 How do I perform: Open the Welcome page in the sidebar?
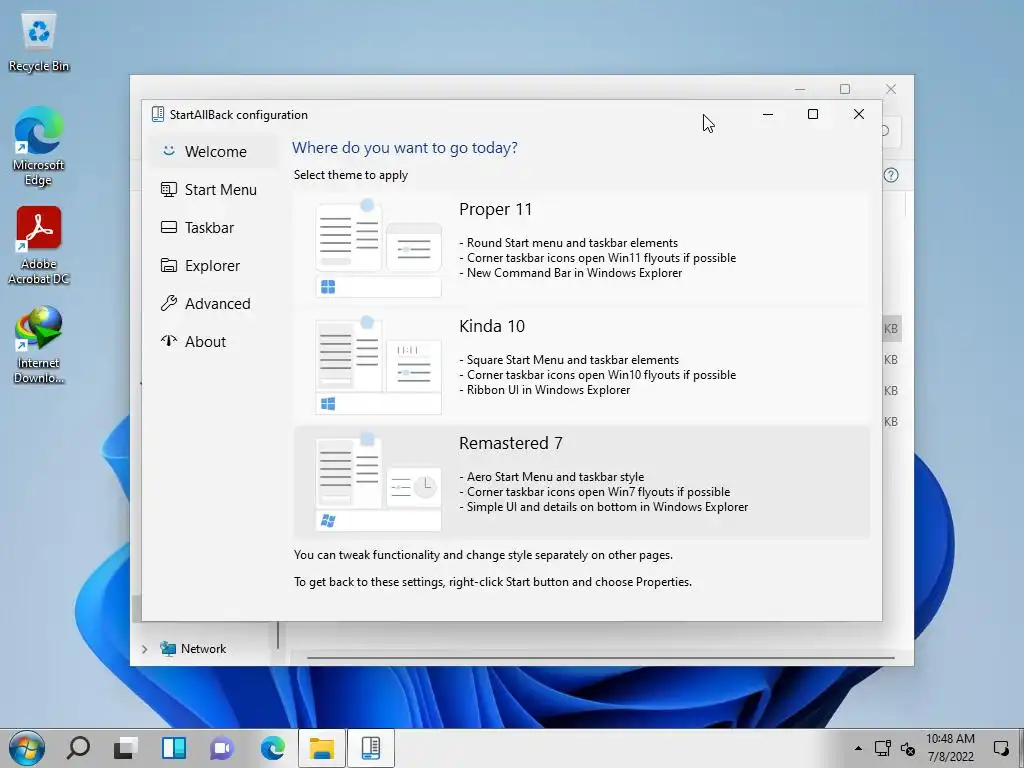coord(213,152)
